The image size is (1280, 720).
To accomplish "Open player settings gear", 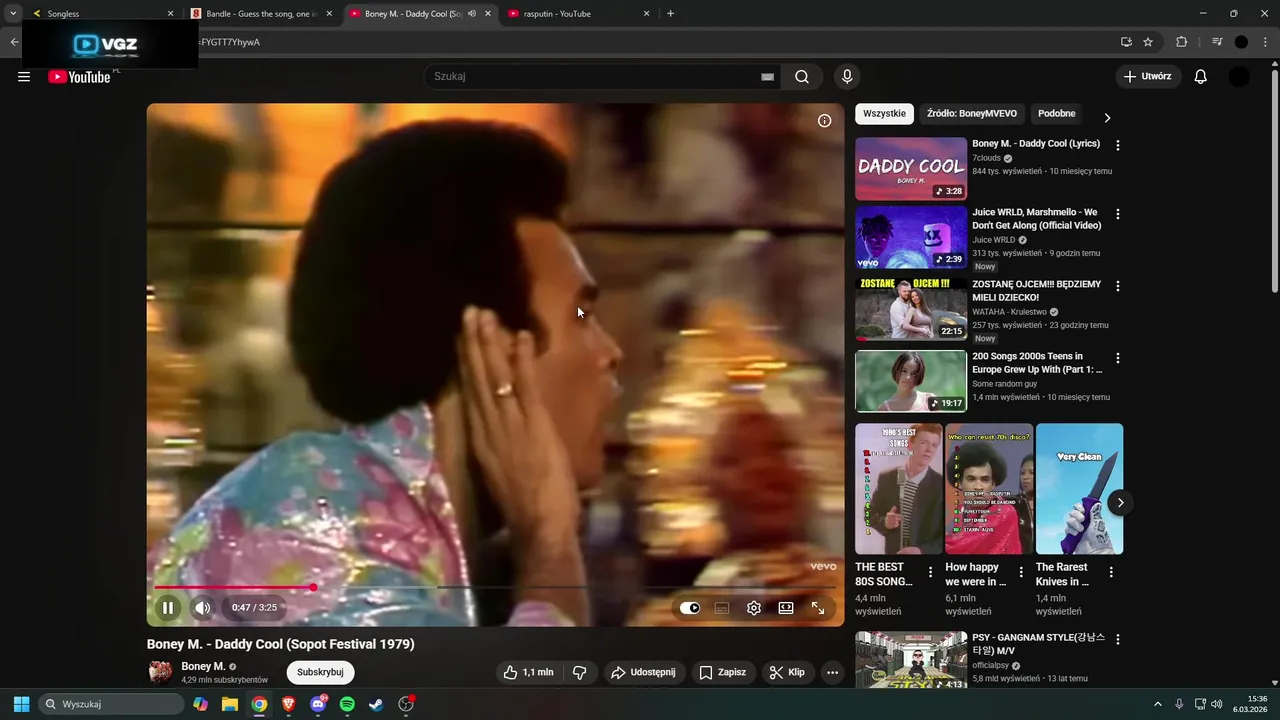I will click(754, 607).
